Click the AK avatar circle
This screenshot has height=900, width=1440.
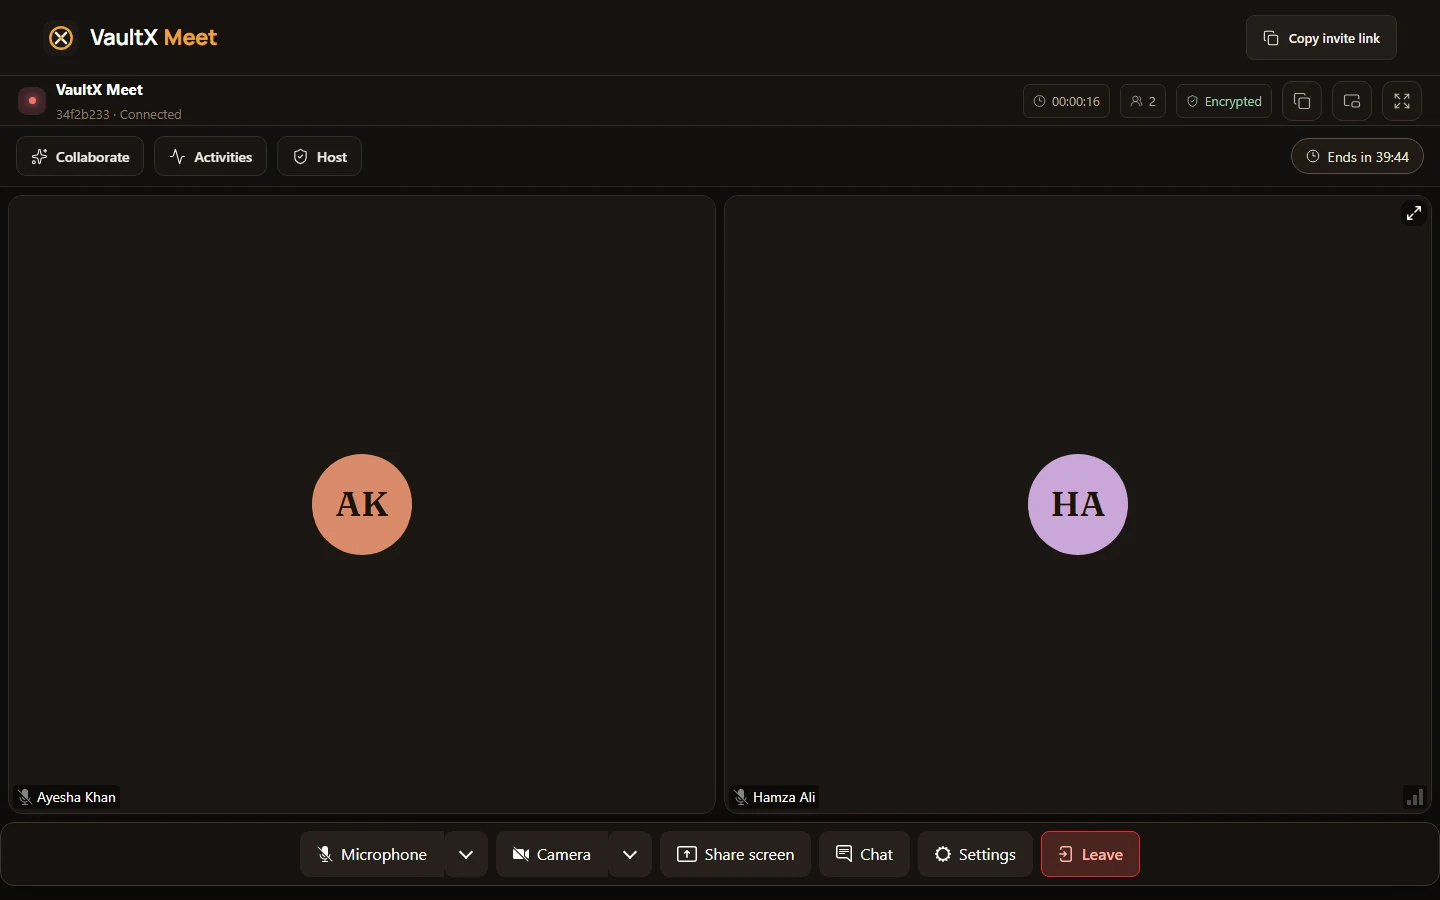point(362,504)
